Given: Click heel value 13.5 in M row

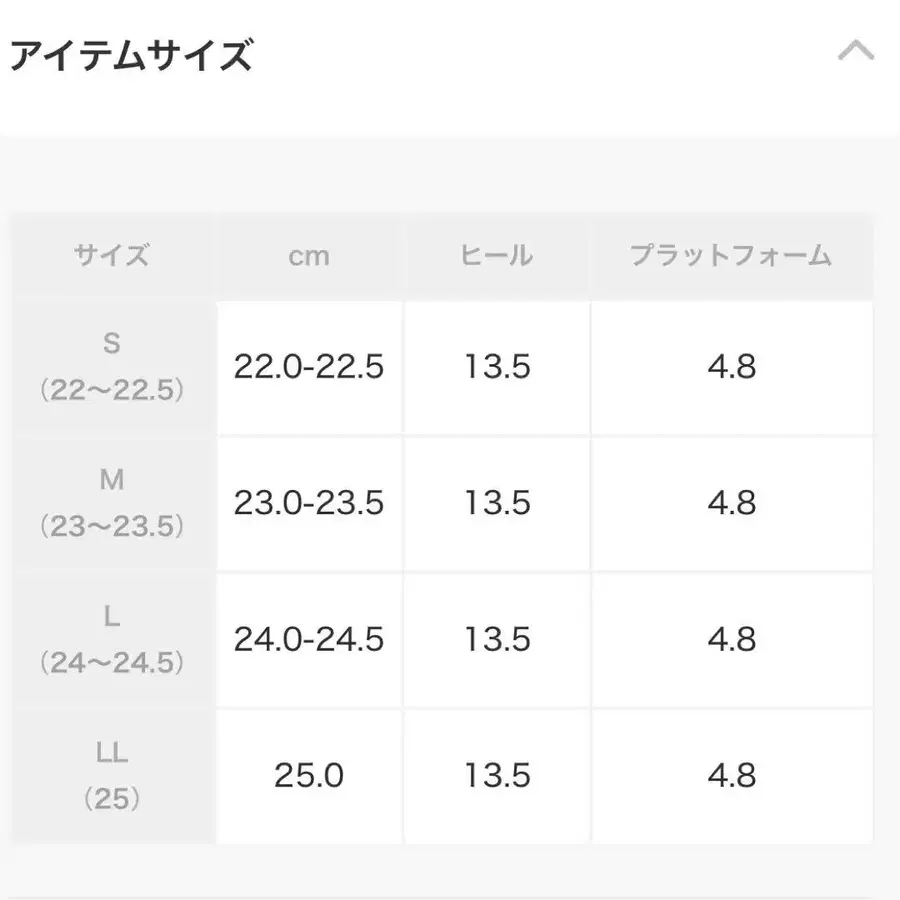Looking at the screenshot, I should pos(497,503).
